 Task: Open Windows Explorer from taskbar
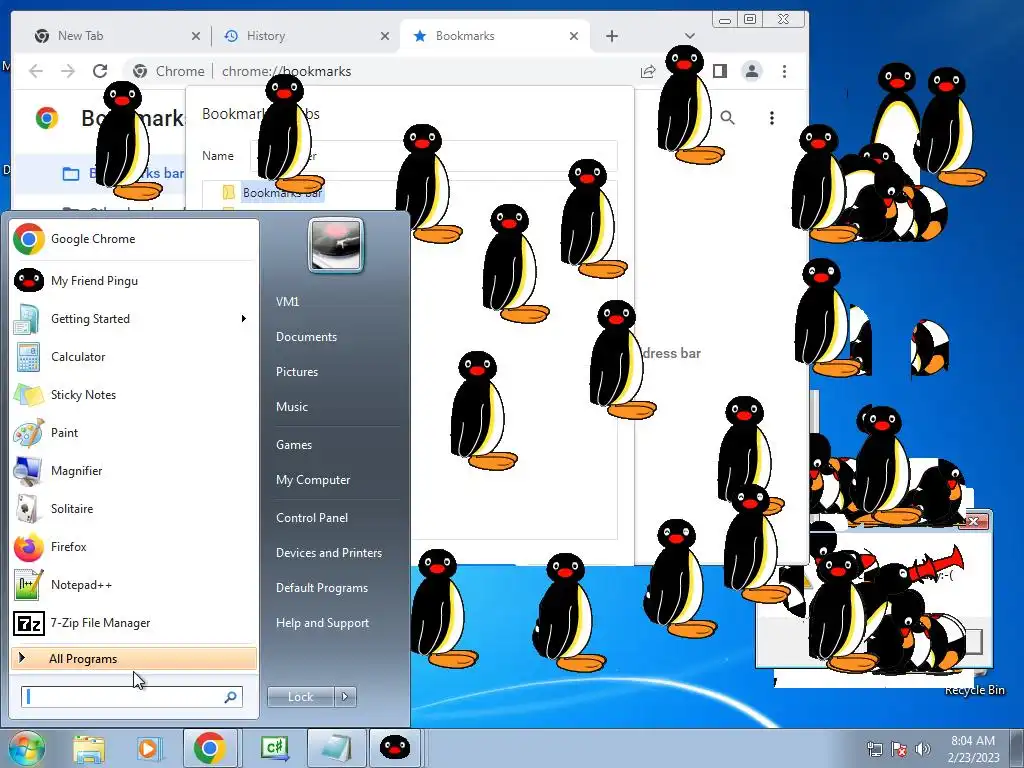pyautogui.click(x=89, y=748)
